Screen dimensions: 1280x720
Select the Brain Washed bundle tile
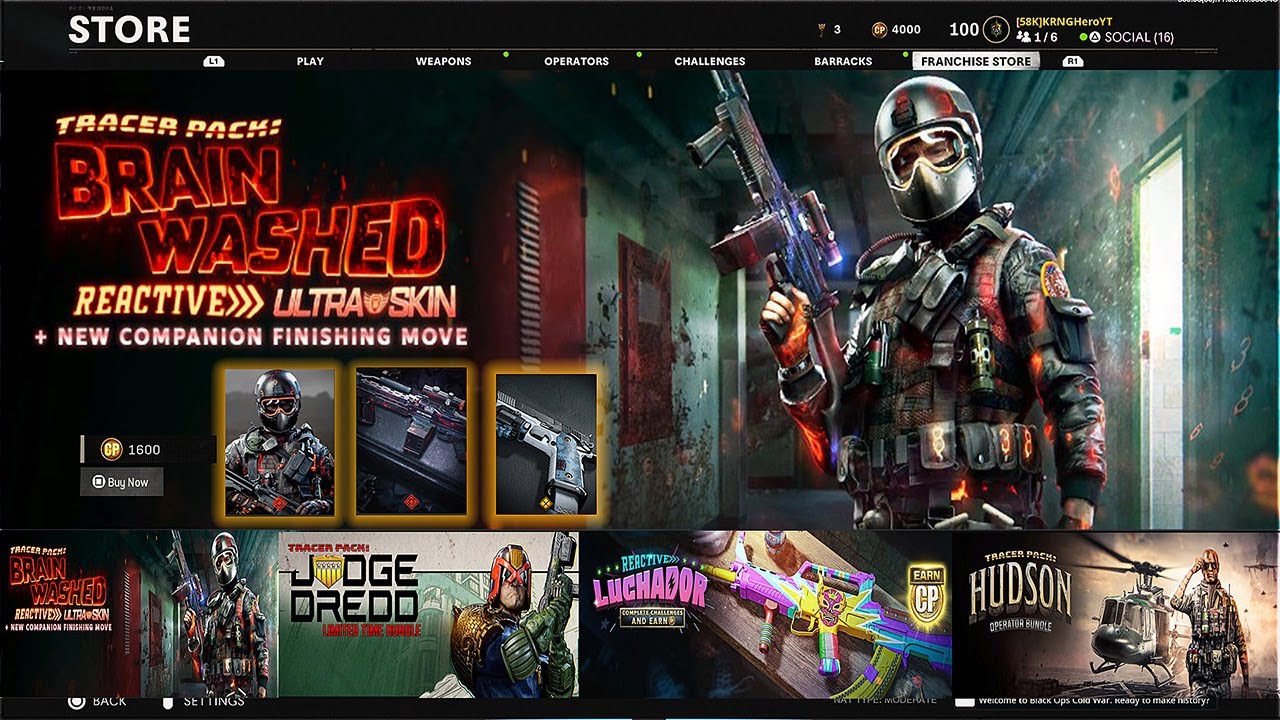[139, 614]
